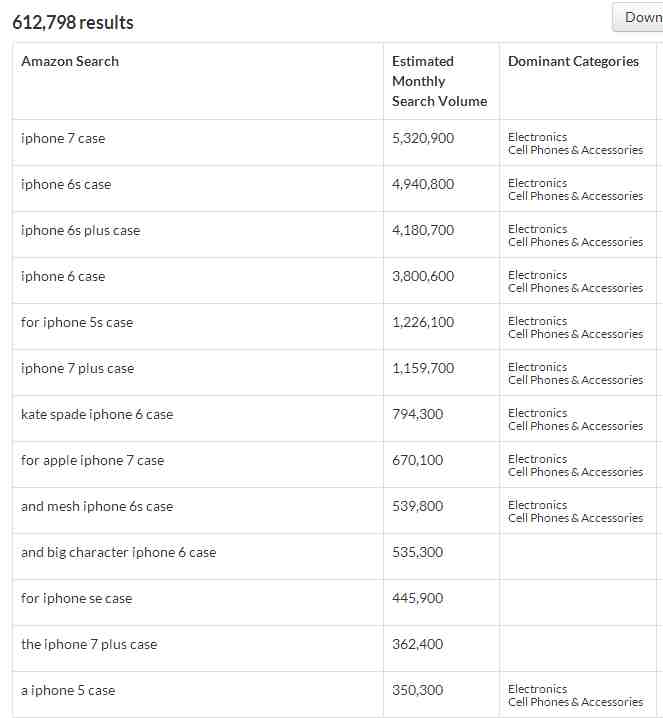Select the "iphone 7 case" search term
The image size is (663, 718).
coord(63,138)
